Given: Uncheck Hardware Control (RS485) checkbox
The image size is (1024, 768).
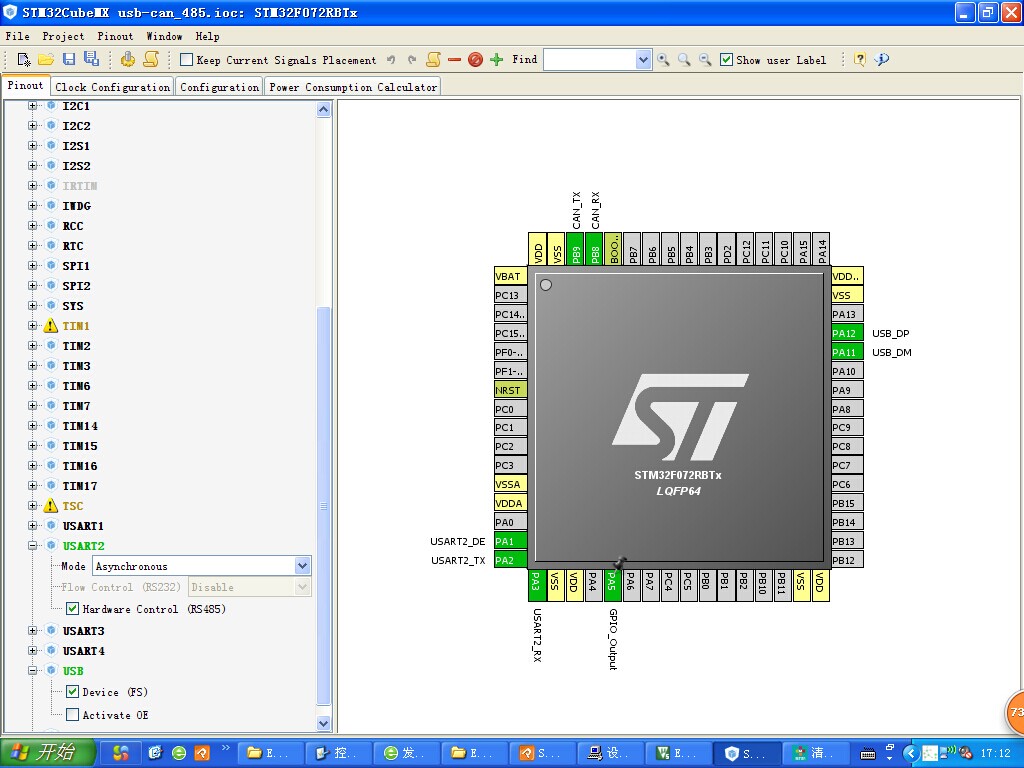Looking at the screenshot, I should coord(72,609).
